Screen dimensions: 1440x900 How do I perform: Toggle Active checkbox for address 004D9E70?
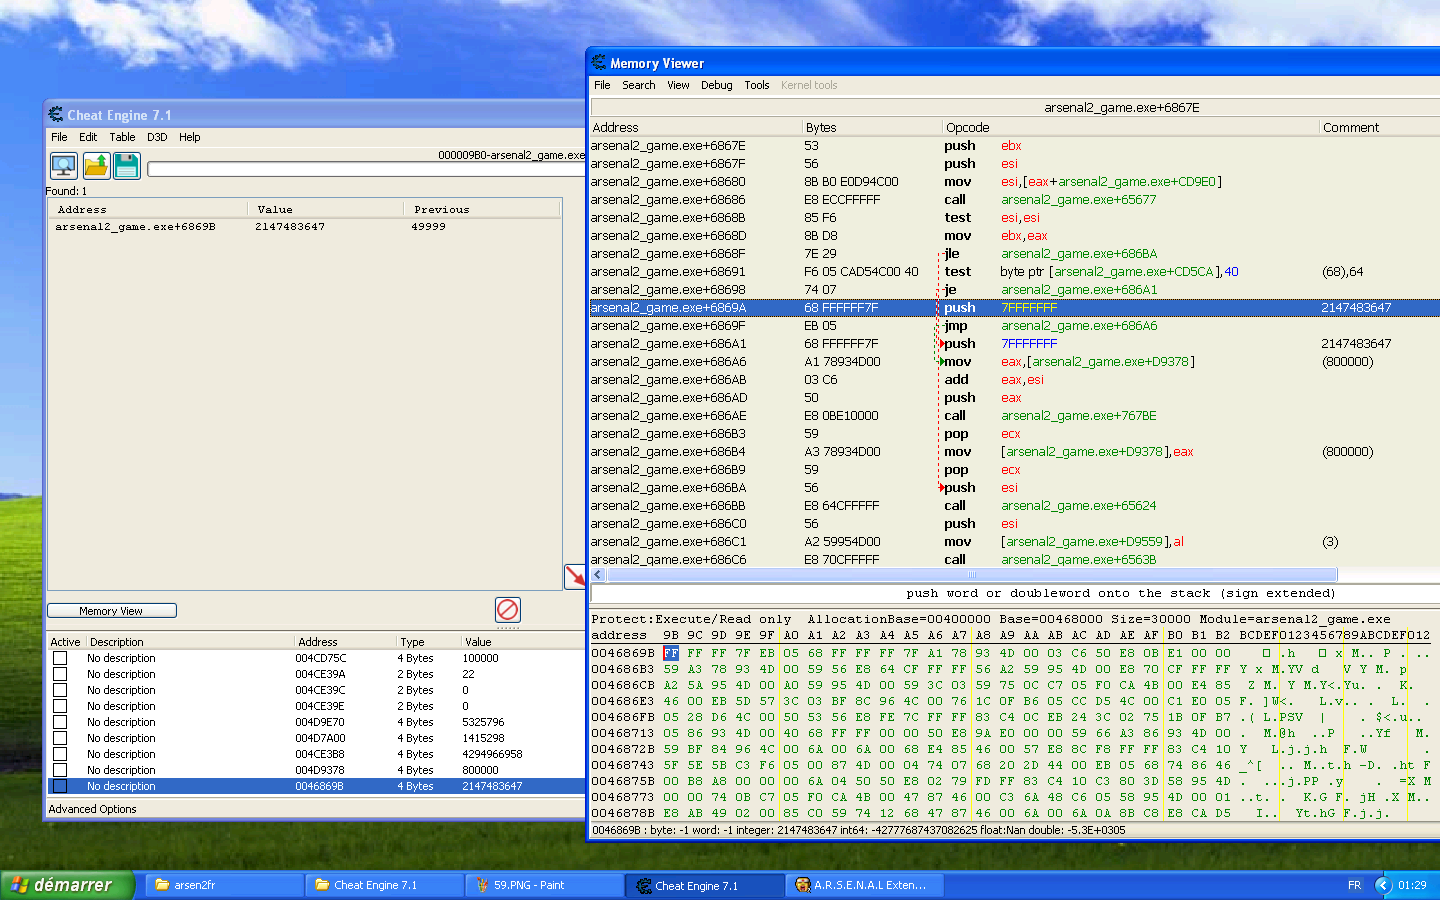(60, 722)
